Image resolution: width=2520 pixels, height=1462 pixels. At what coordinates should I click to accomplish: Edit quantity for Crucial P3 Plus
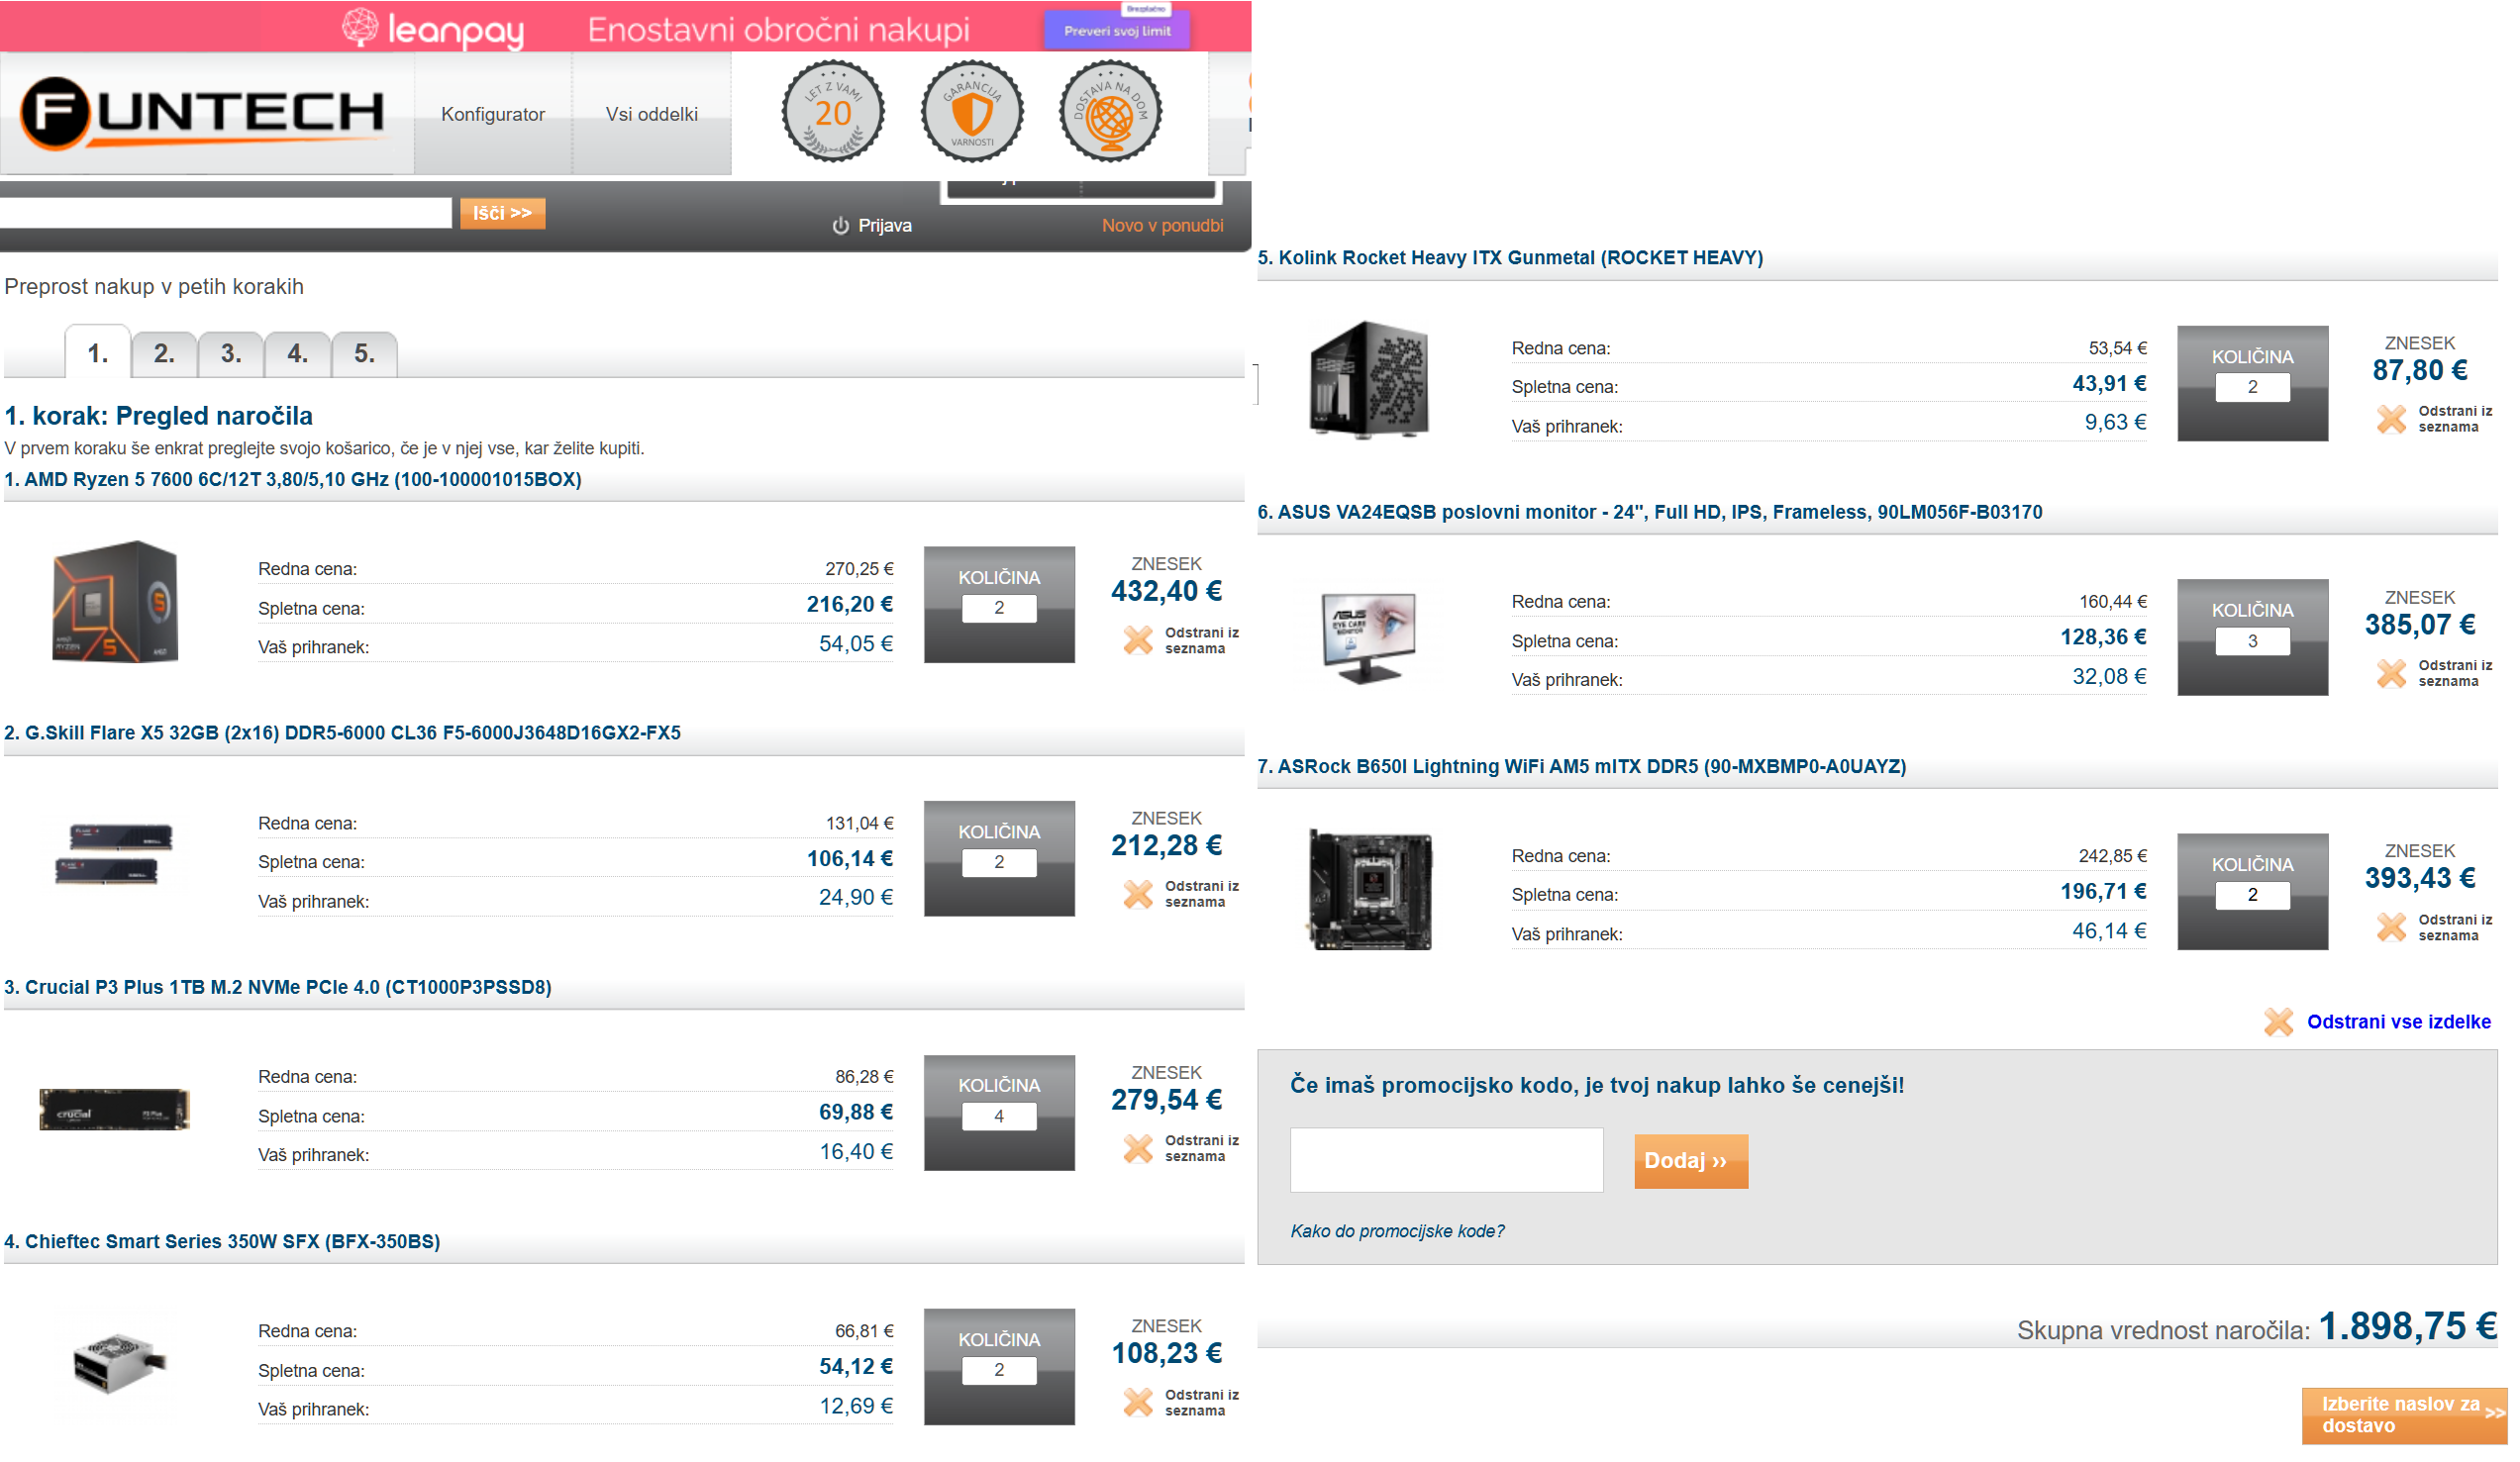(999, 1116)
